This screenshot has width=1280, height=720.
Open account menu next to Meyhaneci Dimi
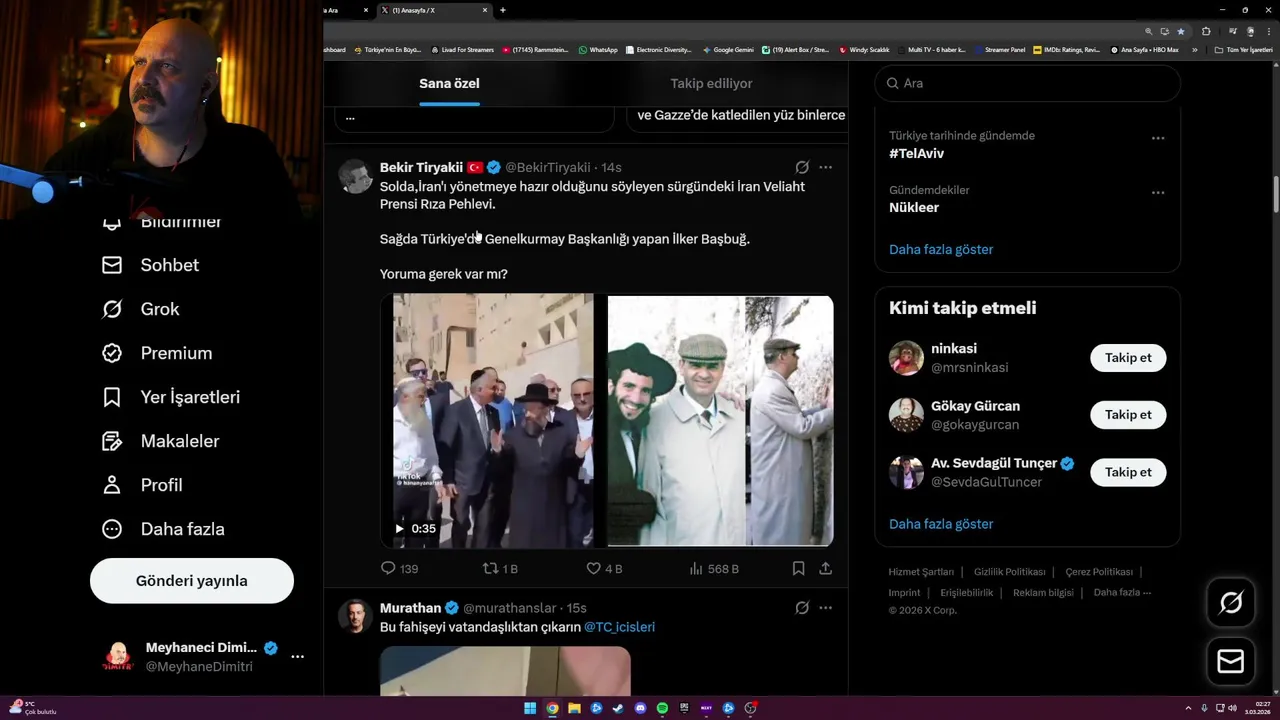(x=297, y=657)
